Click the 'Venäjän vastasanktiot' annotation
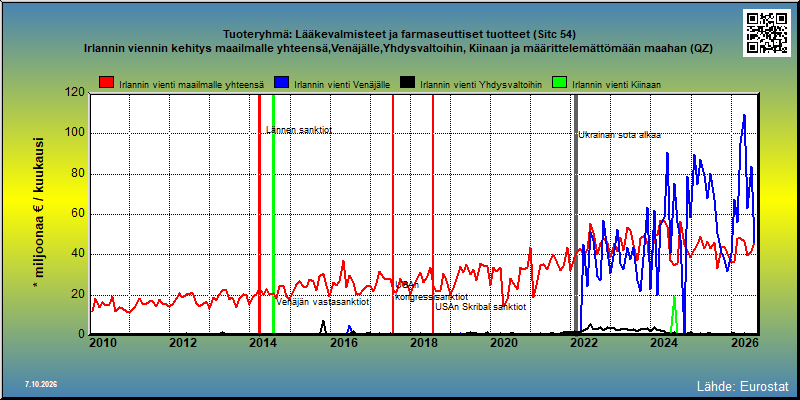Viewport: 800px width, 400px height. [x=322, y=302]
